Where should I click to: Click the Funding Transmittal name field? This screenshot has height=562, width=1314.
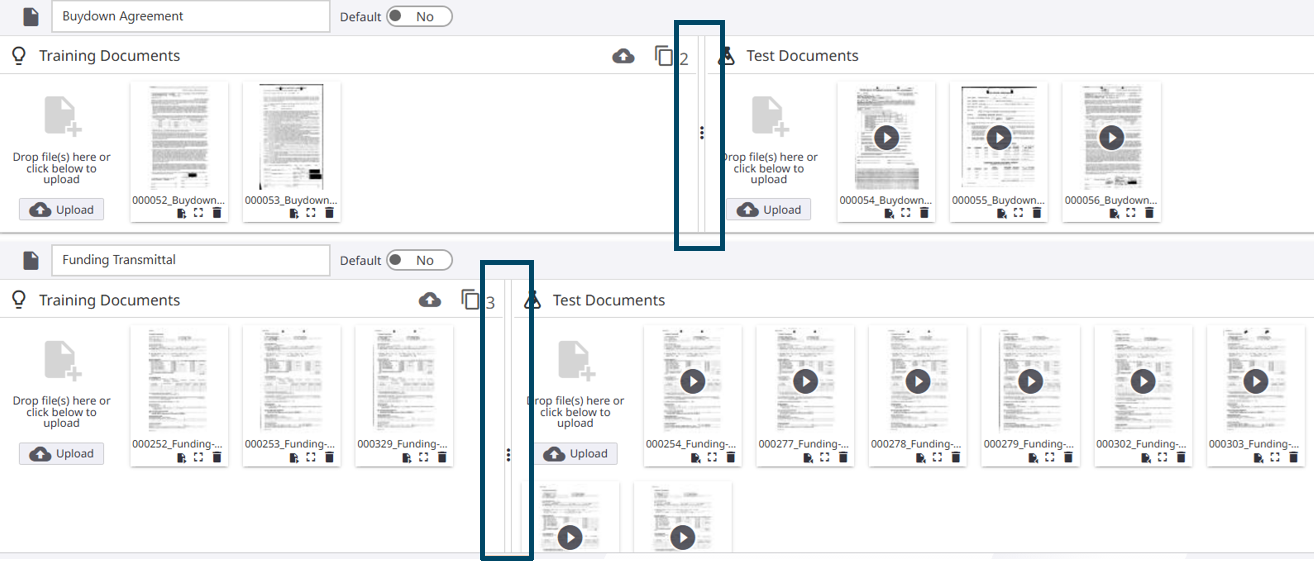[x=190, y=260]
